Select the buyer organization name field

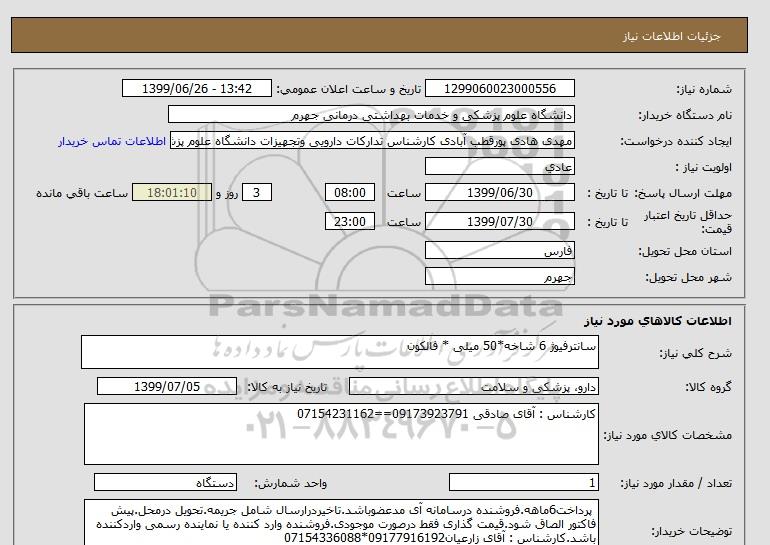point(371,114)
